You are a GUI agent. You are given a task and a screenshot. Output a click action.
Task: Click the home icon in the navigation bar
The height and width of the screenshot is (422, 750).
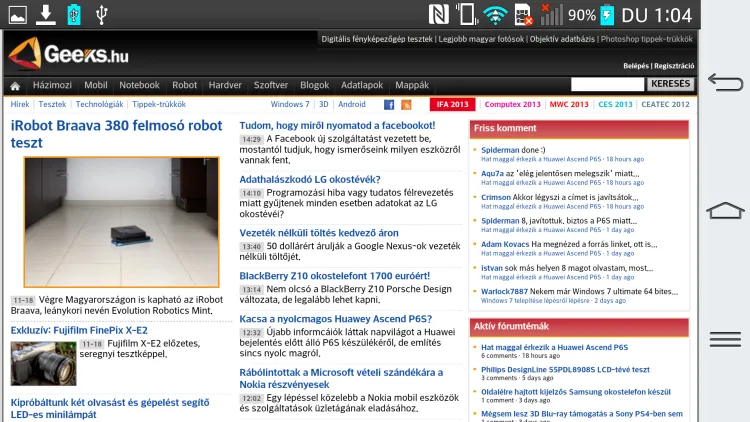tap(15, 86)
